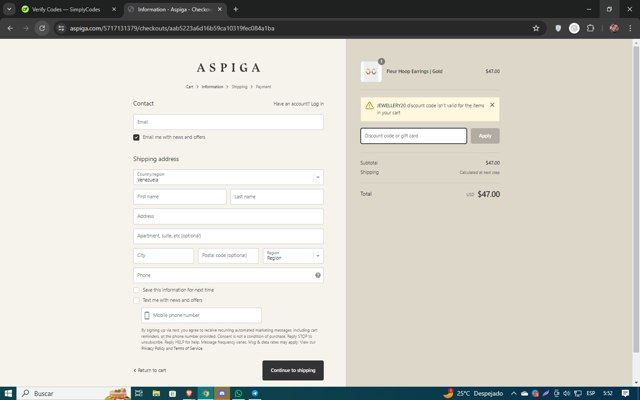Open the Chrome profile avatar
This screenshot has height=400, width=640.
(x=614, y=28)
